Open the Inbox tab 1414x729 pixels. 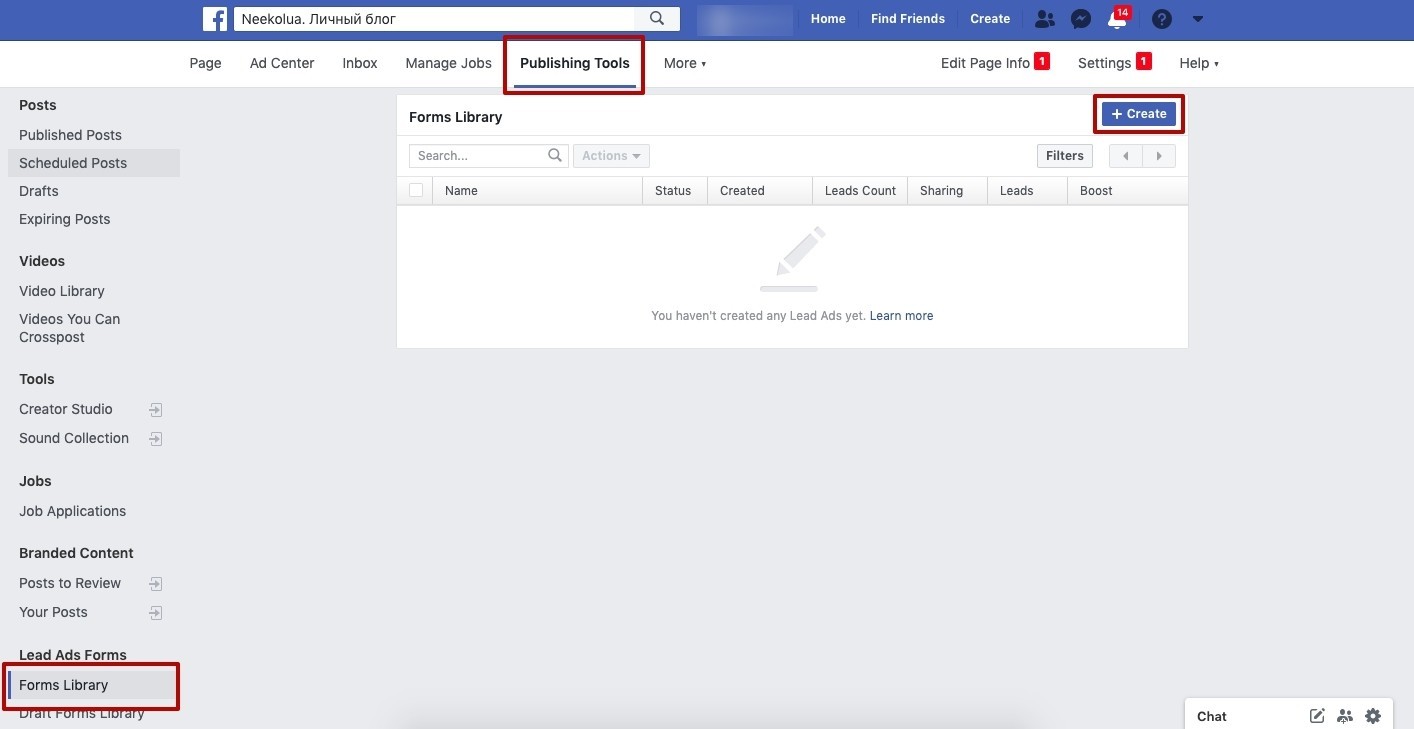click(x=360, y=63)
